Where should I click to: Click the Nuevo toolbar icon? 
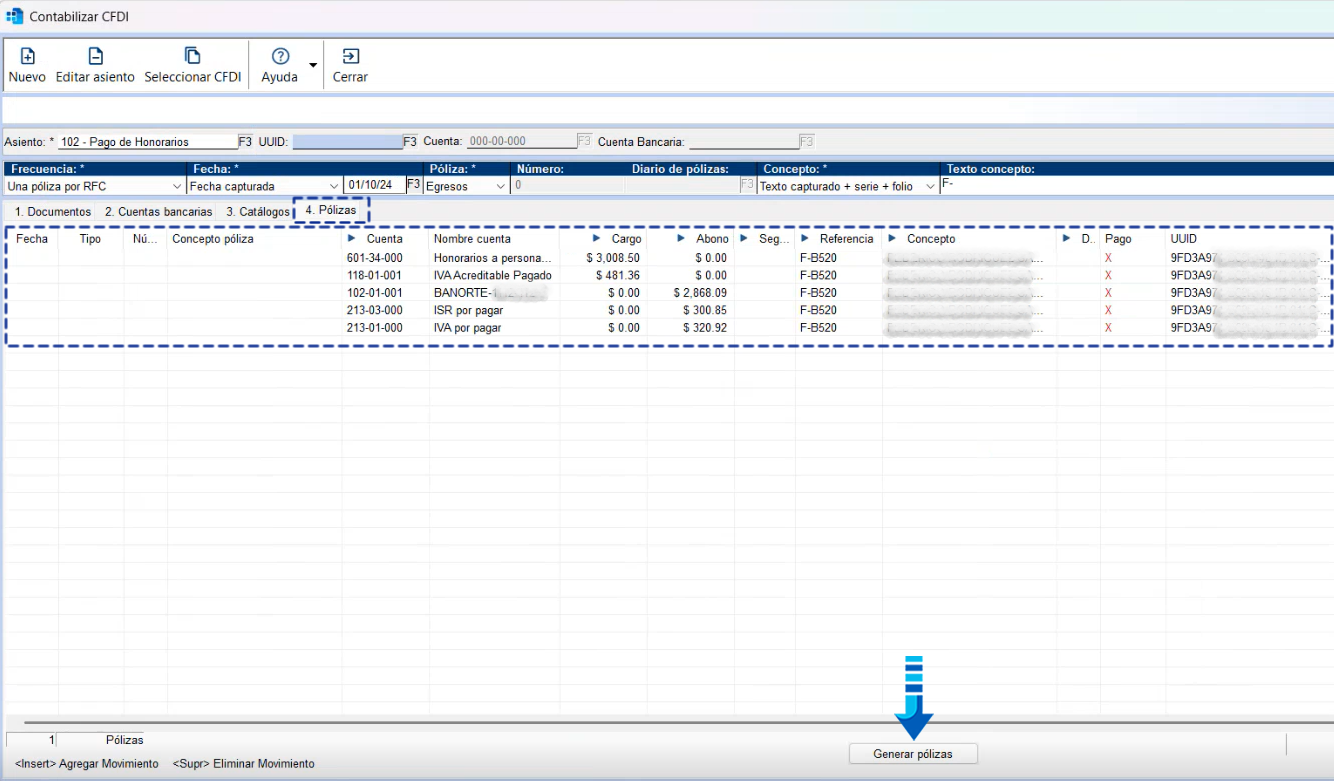(x=27, y=57)
